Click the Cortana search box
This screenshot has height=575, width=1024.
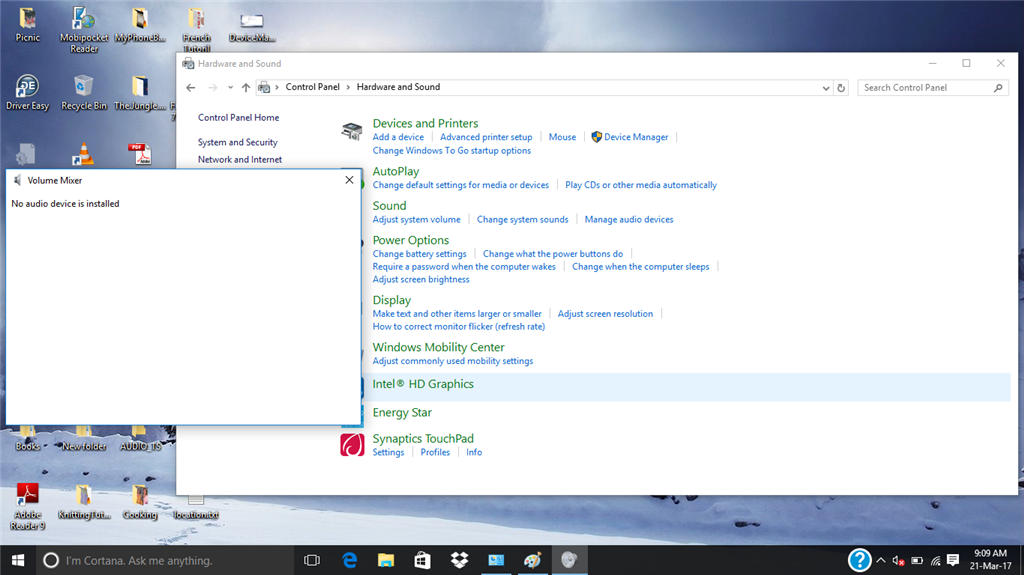tap(165, 561)
